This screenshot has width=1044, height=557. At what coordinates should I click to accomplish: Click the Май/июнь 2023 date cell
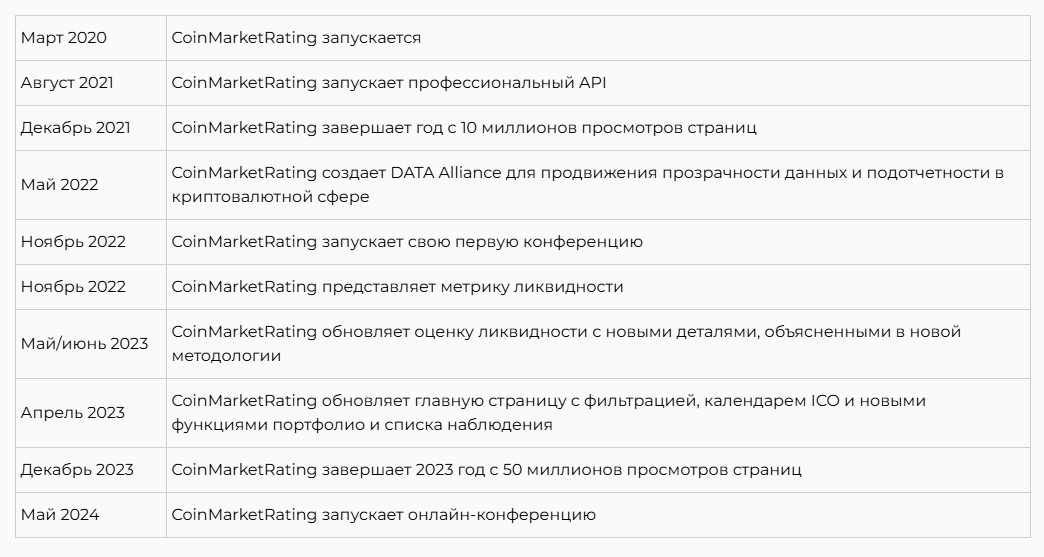91,344
